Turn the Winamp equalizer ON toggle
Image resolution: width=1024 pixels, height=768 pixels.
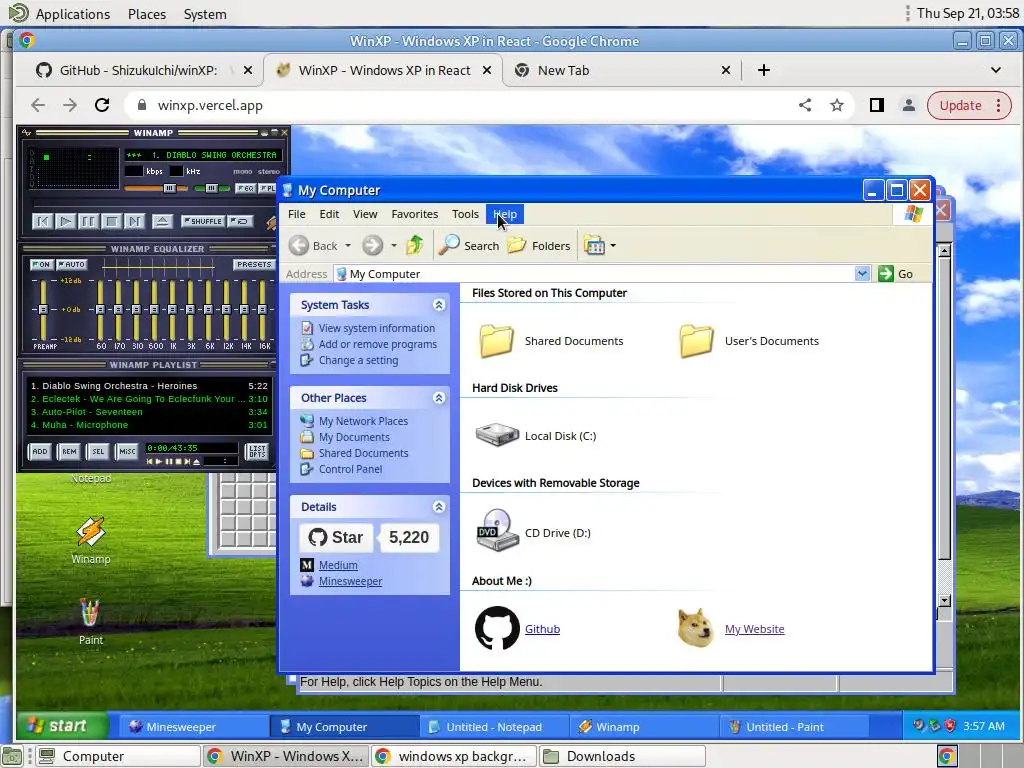41,264
